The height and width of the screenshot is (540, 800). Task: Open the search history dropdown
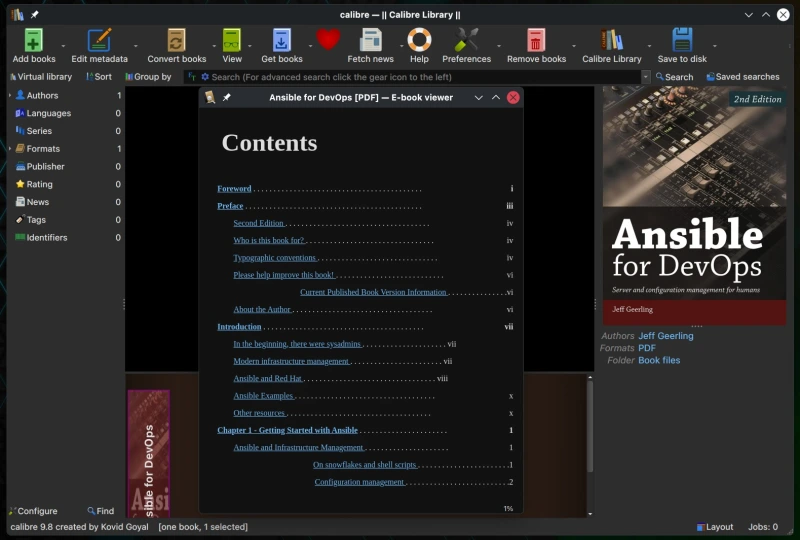(646, 77)
